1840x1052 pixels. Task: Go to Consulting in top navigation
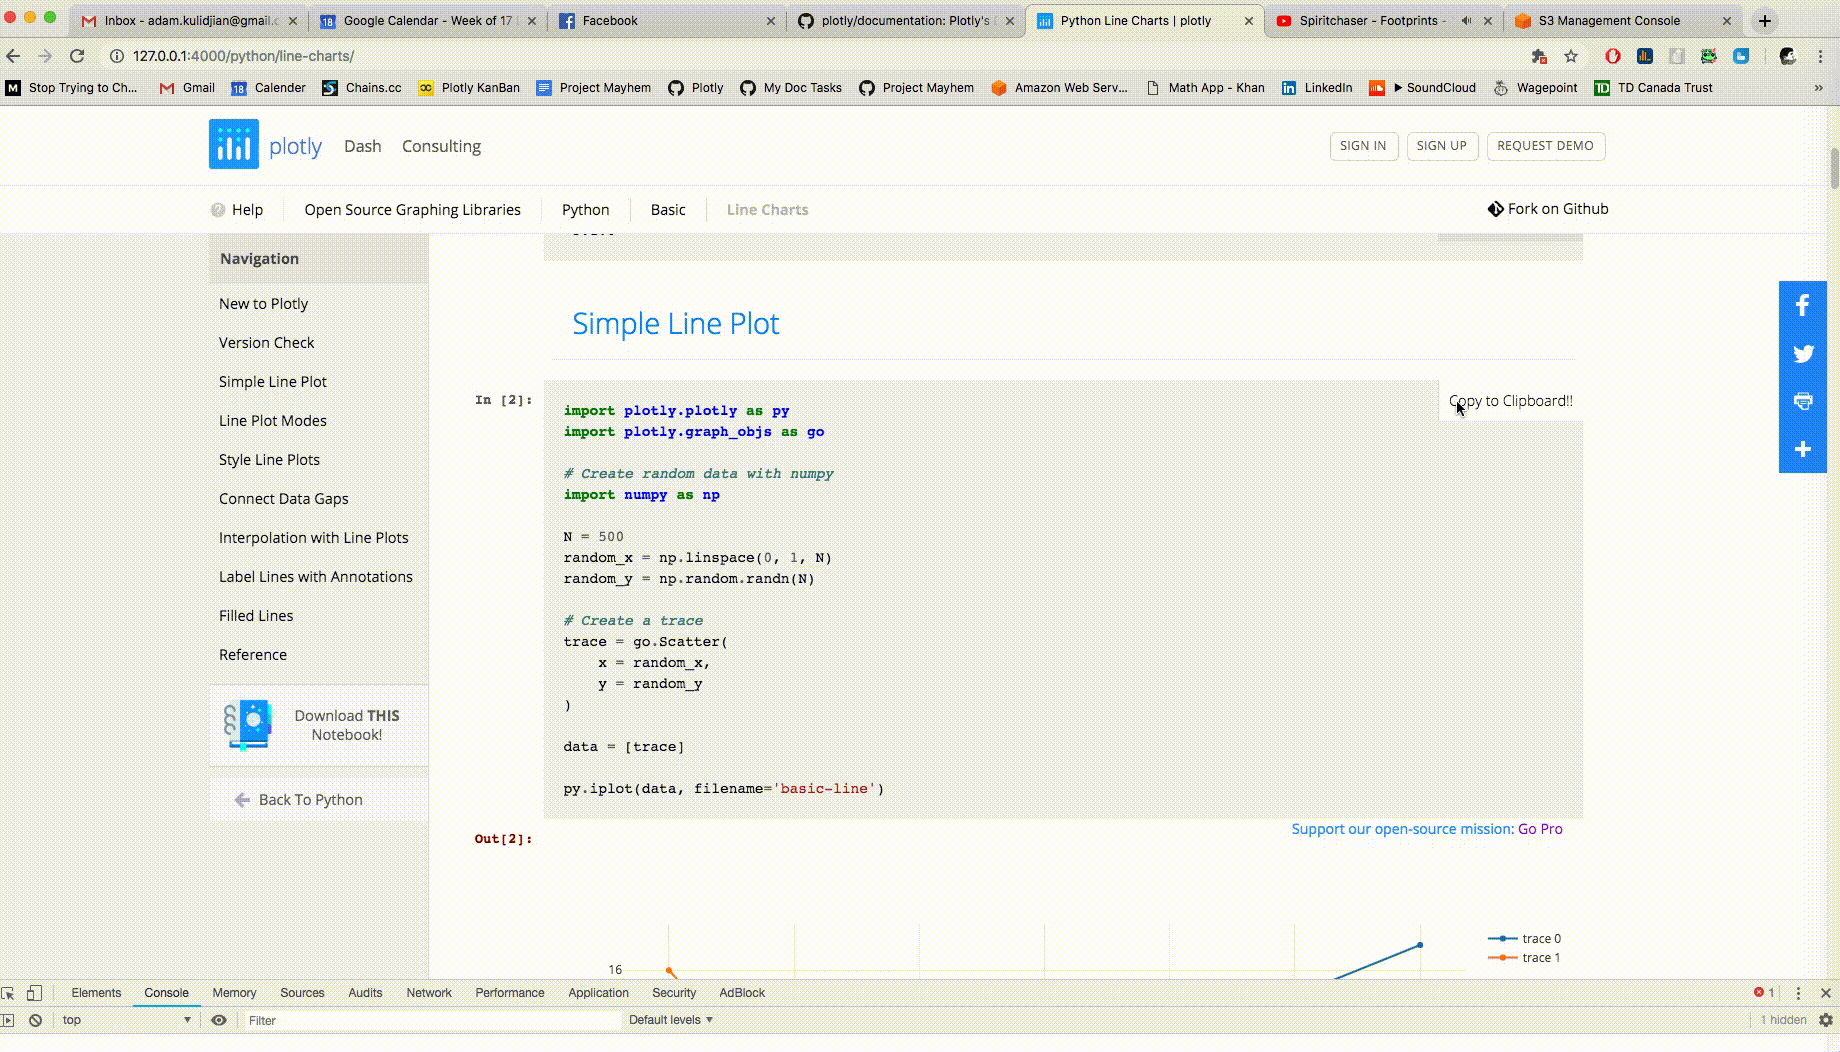point(441,146)
